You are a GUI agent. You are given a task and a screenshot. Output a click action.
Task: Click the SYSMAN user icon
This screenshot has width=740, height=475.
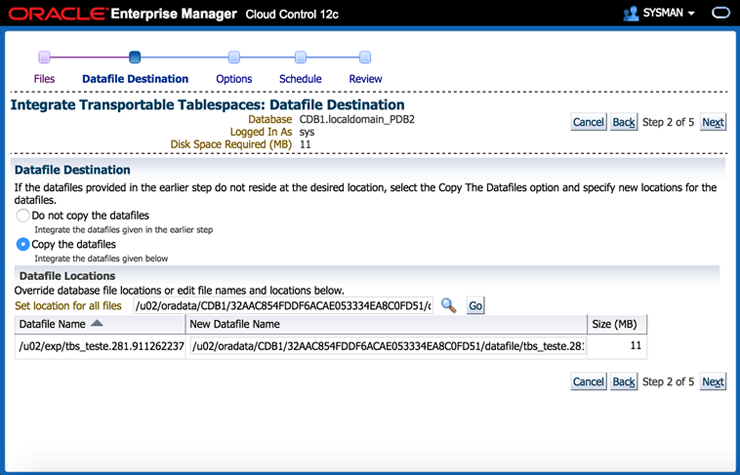[x=631, y=13]
